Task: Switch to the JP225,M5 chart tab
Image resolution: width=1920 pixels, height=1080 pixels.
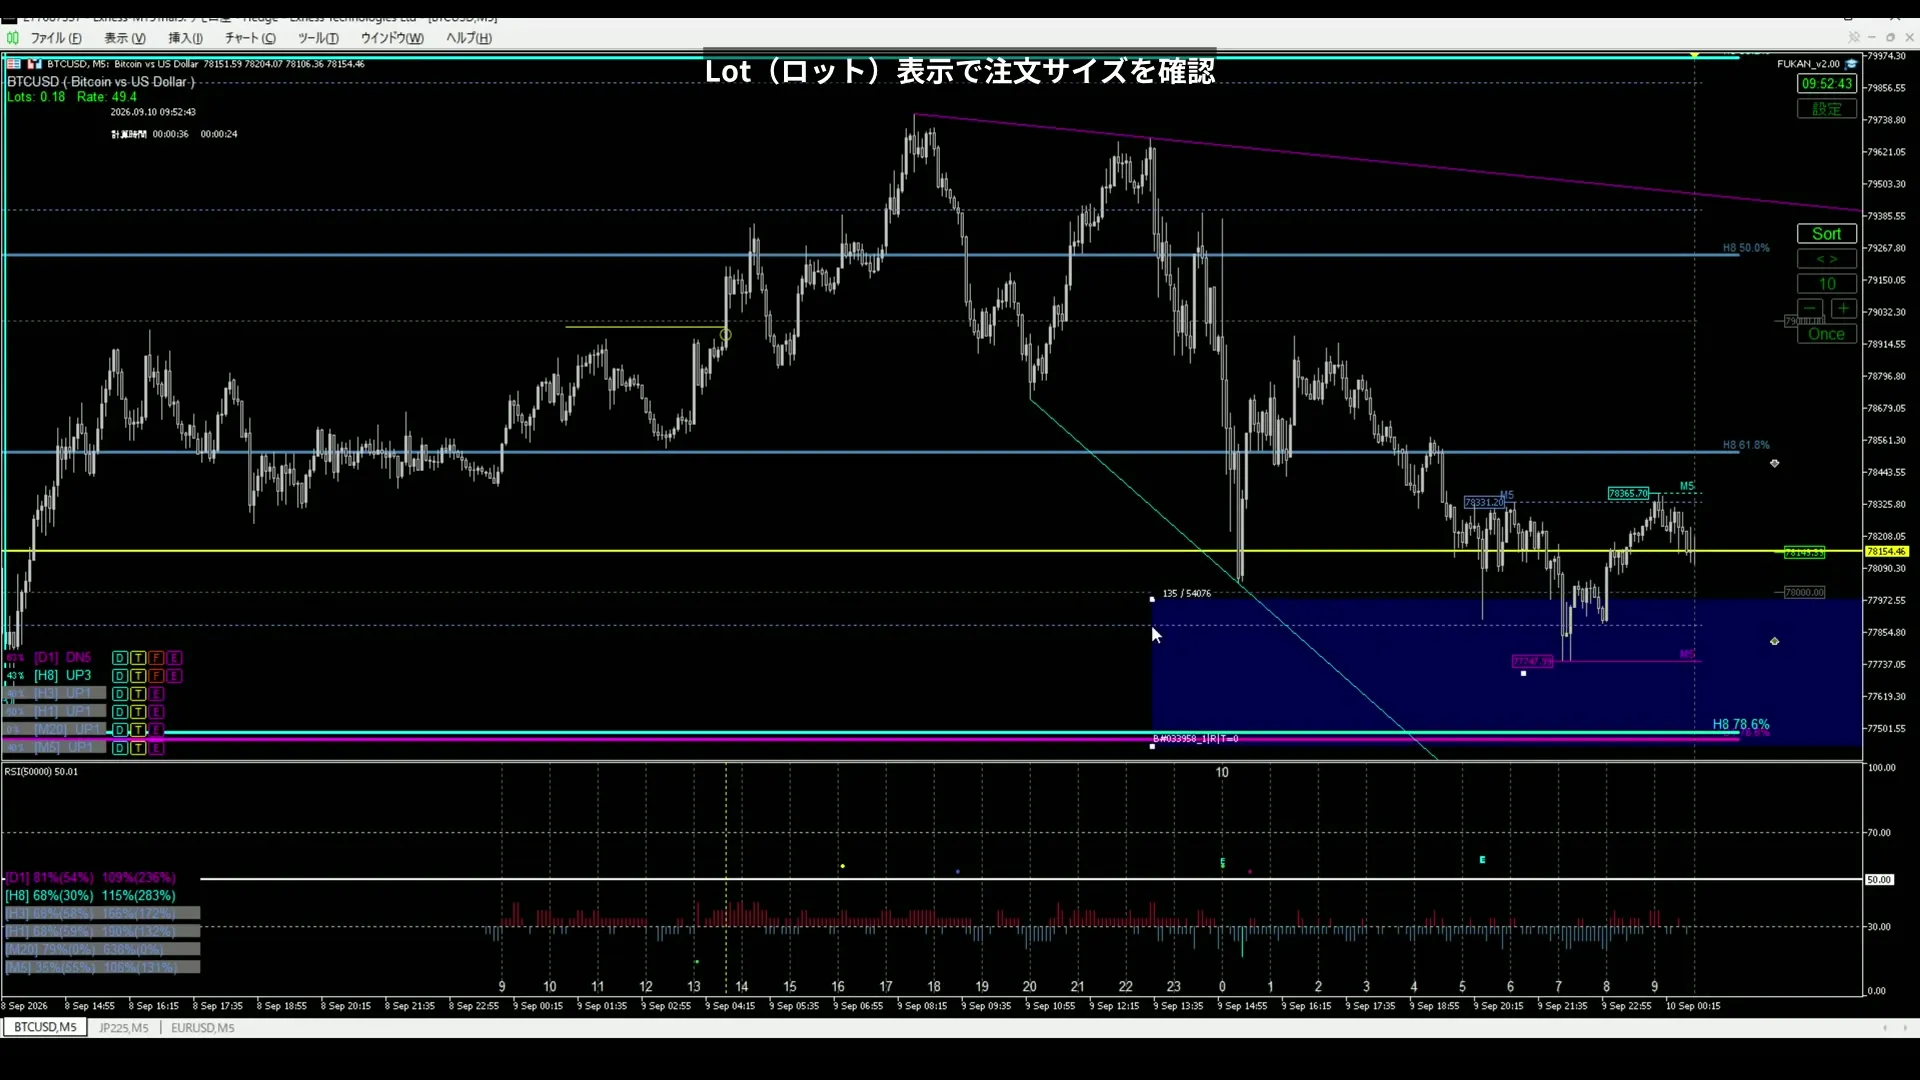Action: 123,1028
